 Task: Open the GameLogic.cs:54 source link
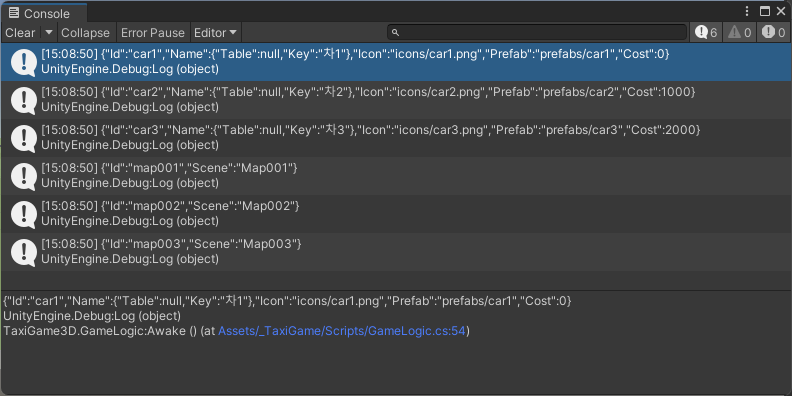341,331
